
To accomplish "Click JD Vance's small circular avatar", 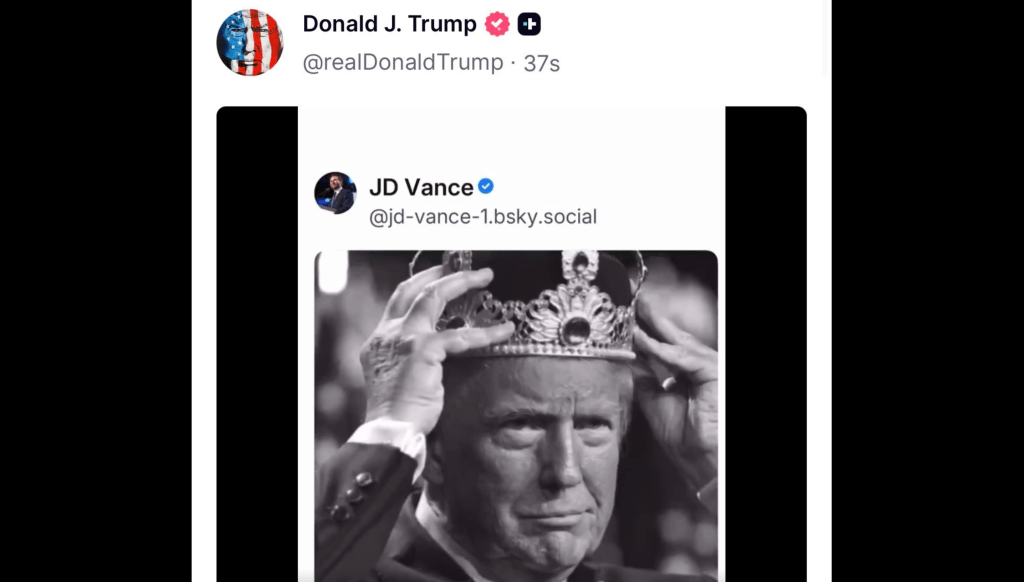I will pyautogui.click(x=335, y=193).
